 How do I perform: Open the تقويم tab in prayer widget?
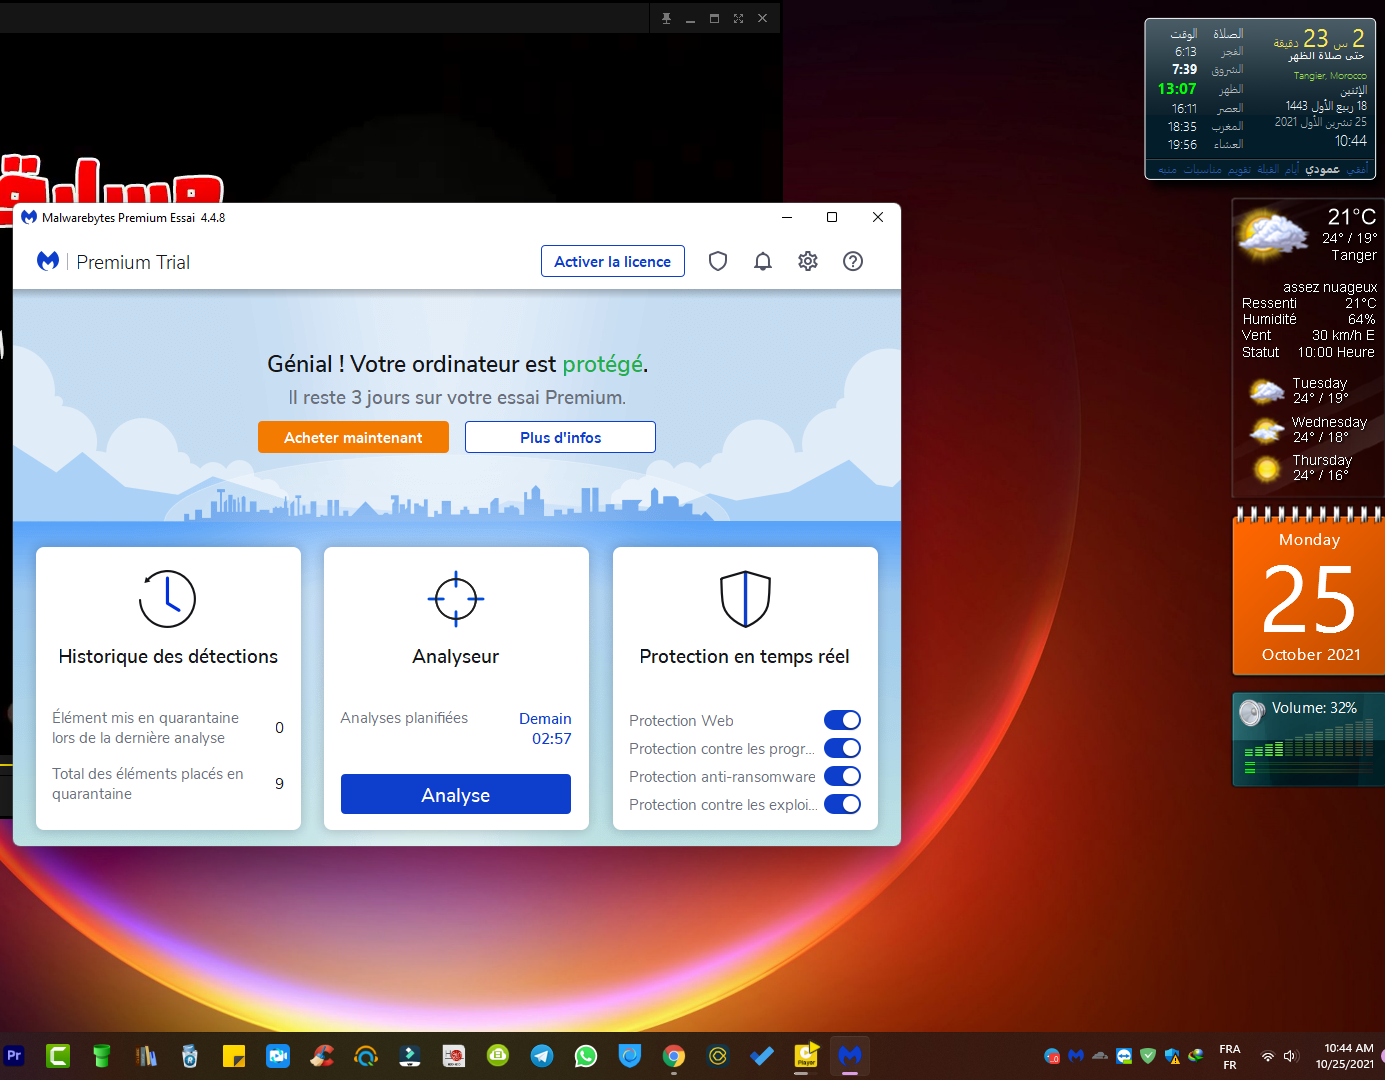[x=1240, y=169]
